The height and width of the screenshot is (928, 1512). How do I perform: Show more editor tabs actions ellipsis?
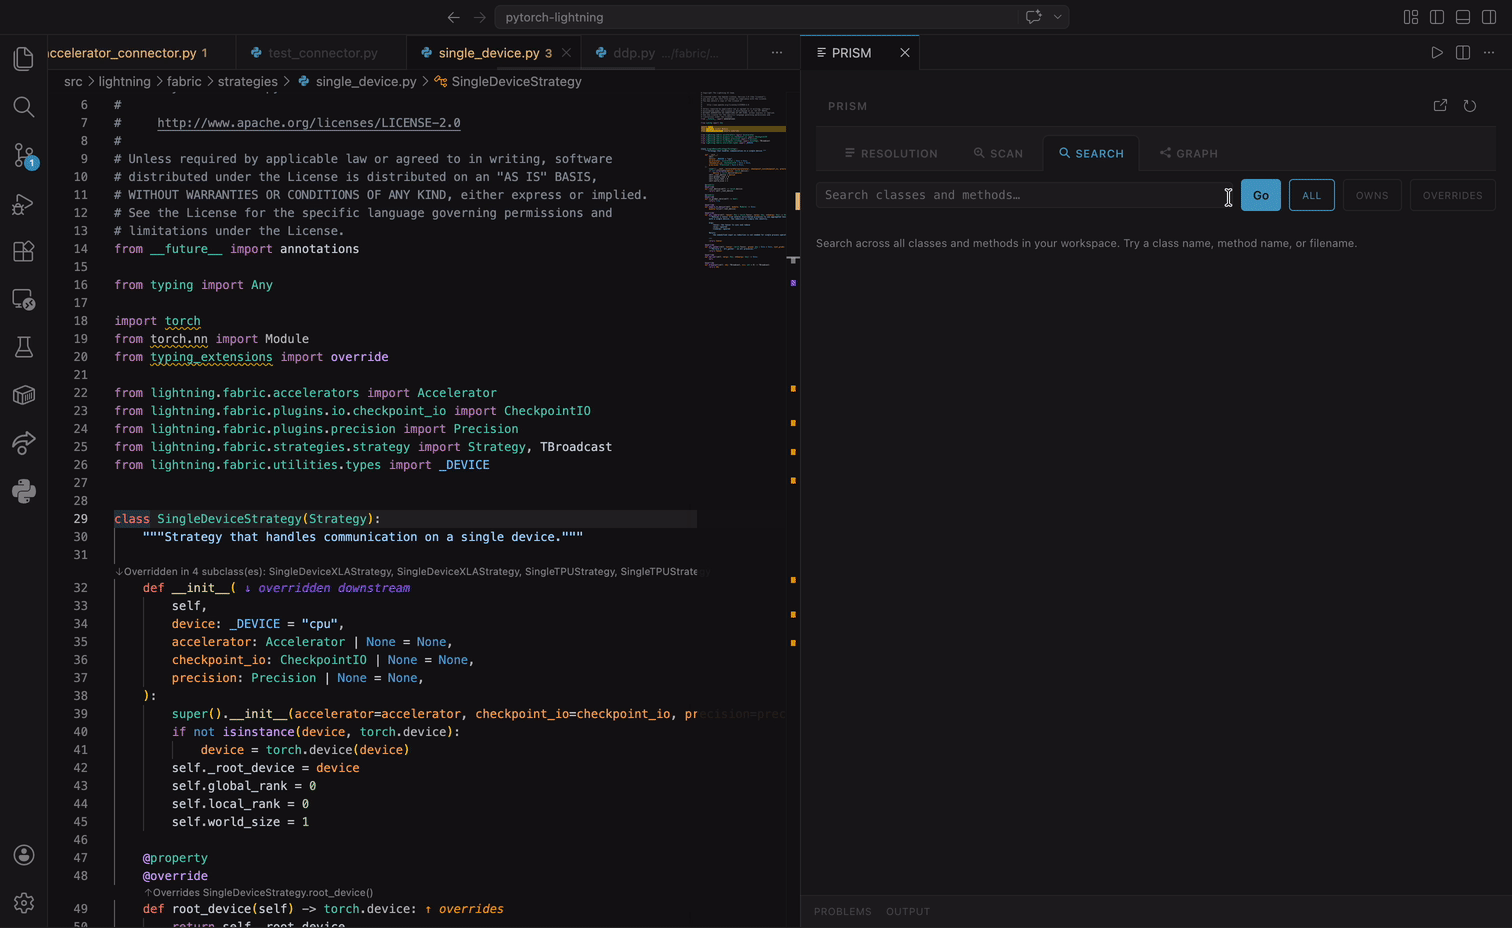tap(777, 53)
